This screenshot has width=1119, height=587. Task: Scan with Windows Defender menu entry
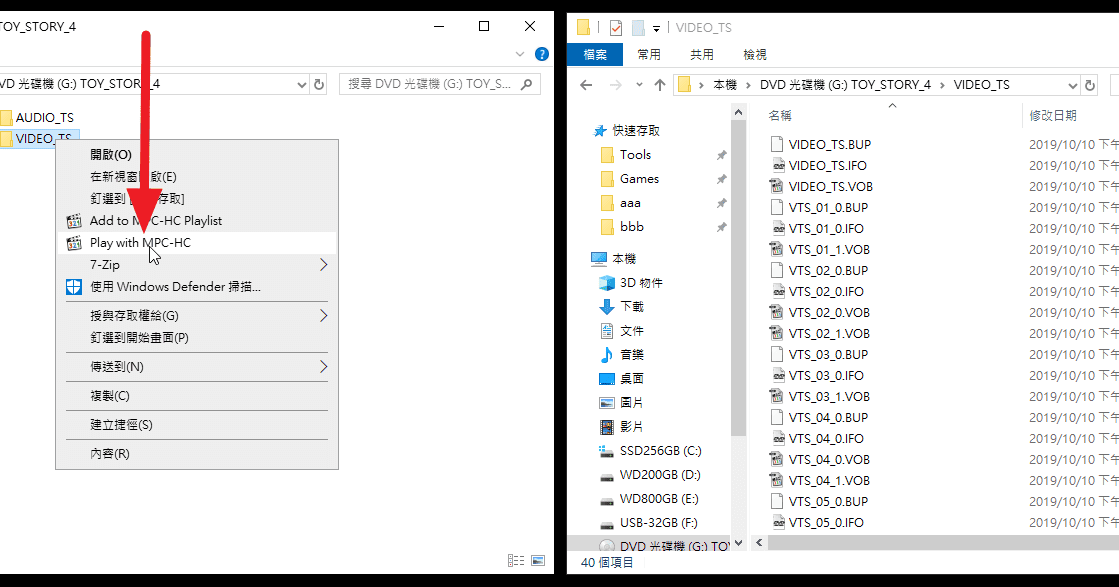(196, 287)
